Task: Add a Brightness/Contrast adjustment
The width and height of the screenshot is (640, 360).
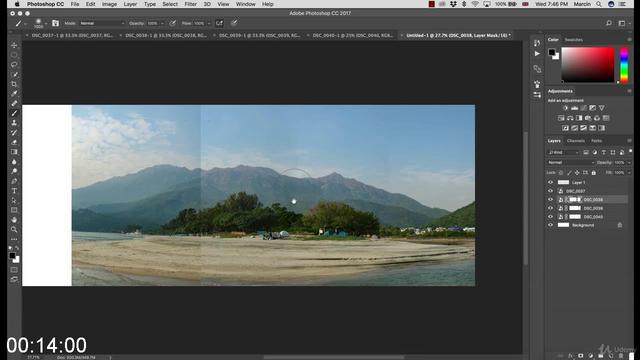Action: pyautogui.click(x=565, y=108)
